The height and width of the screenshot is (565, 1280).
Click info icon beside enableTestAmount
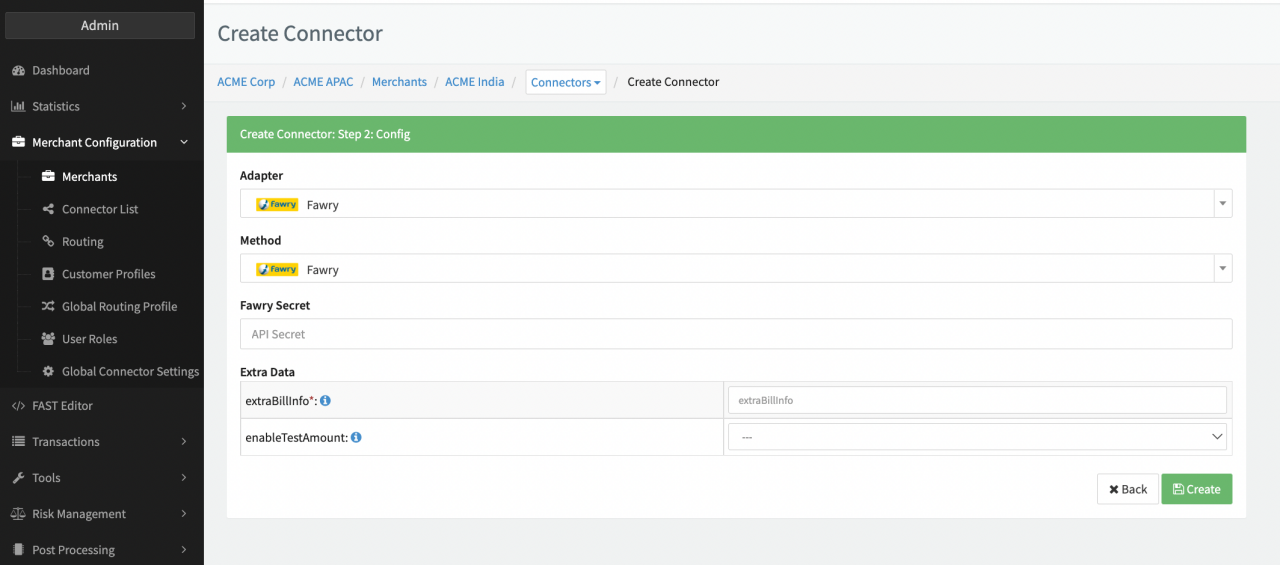click(356, 437)
